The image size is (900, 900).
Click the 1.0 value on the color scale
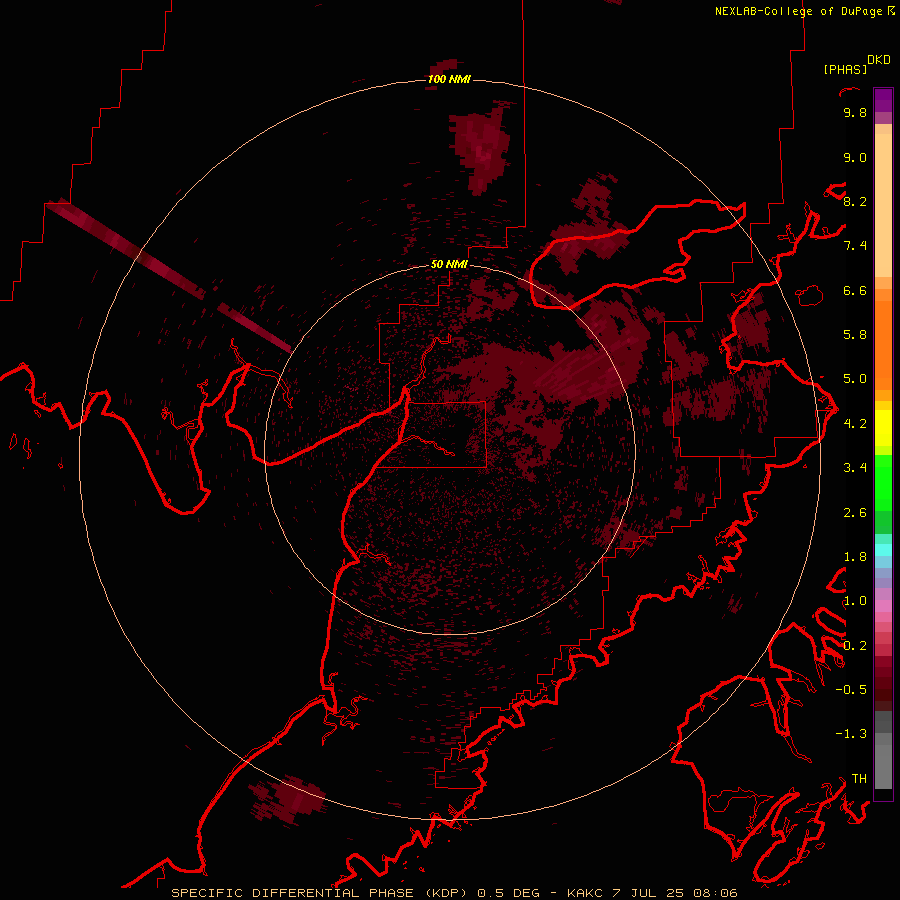point(855,600)
